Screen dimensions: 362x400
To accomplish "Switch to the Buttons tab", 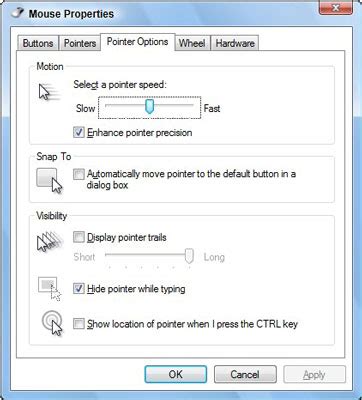I will coord(38,43).
